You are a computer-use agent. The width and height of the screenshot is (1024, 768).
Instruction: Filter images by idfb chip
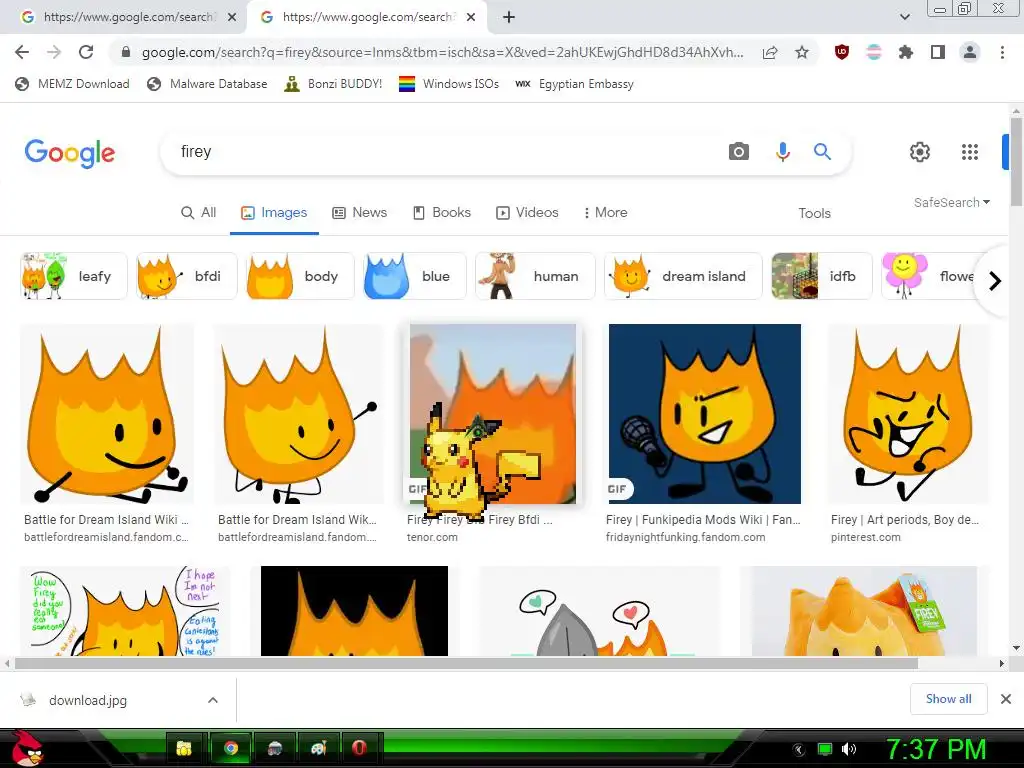[x=822, y=276]
